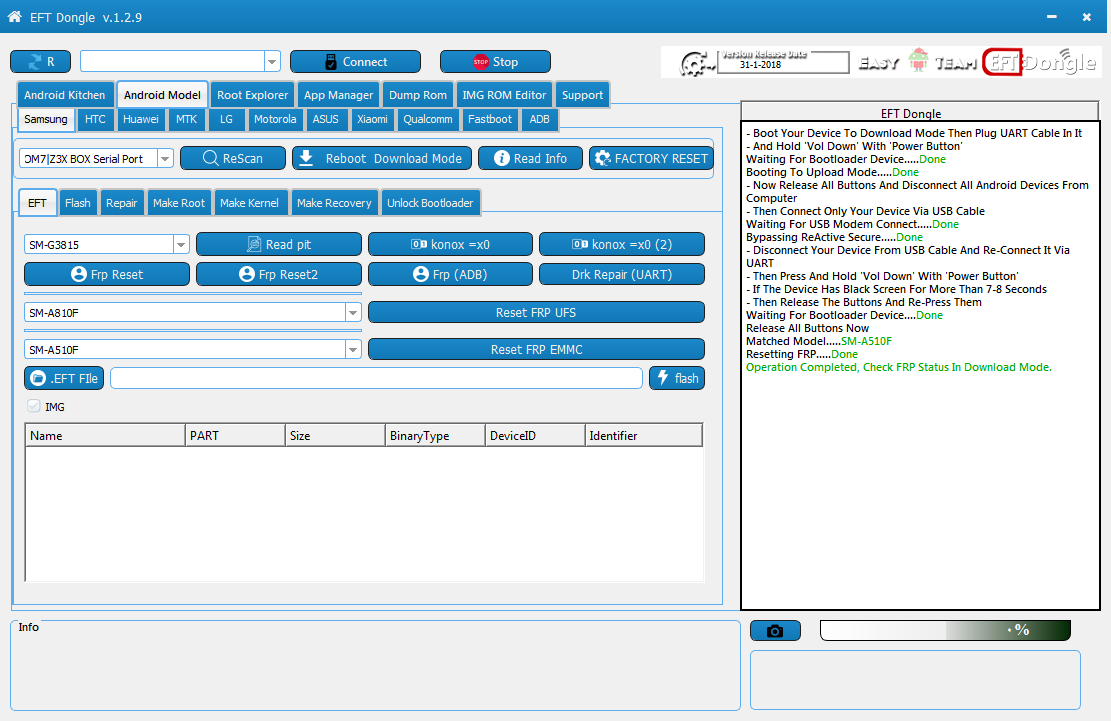This screenshot has height=721, width=1111.
Task: Click the home icon in title bar
Action: (14, 16)
